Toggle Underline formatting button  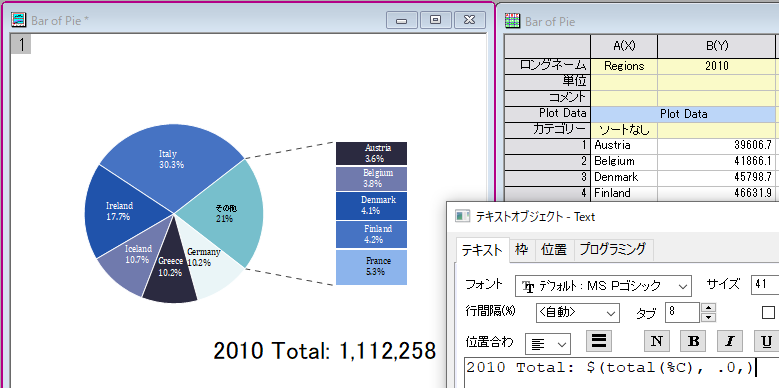pyautogui.click(x=767, y=340)
